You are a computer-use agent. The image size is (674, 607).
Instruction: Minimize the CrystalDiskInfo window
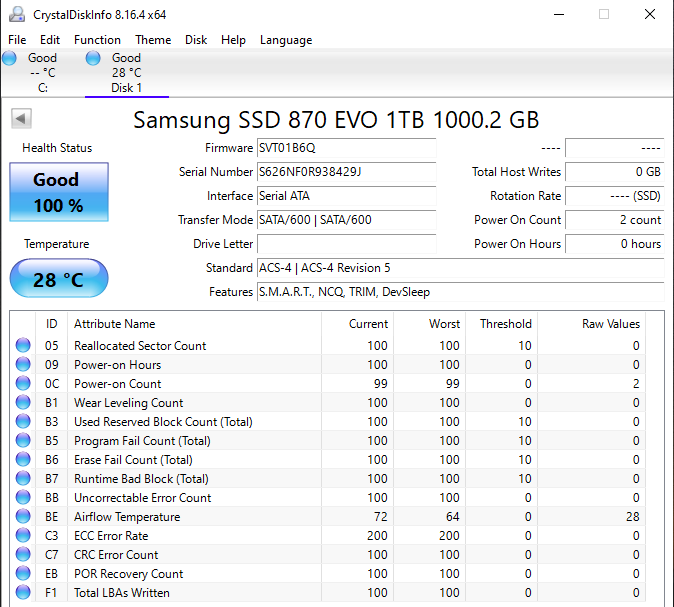(559, 14)
